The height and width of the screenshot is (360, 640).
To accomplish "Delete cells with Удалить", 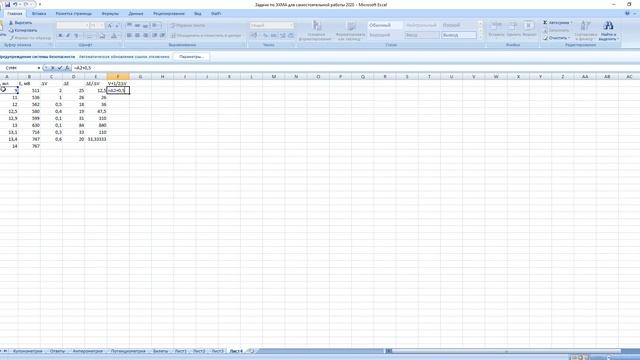I will [x=513, y=29].
